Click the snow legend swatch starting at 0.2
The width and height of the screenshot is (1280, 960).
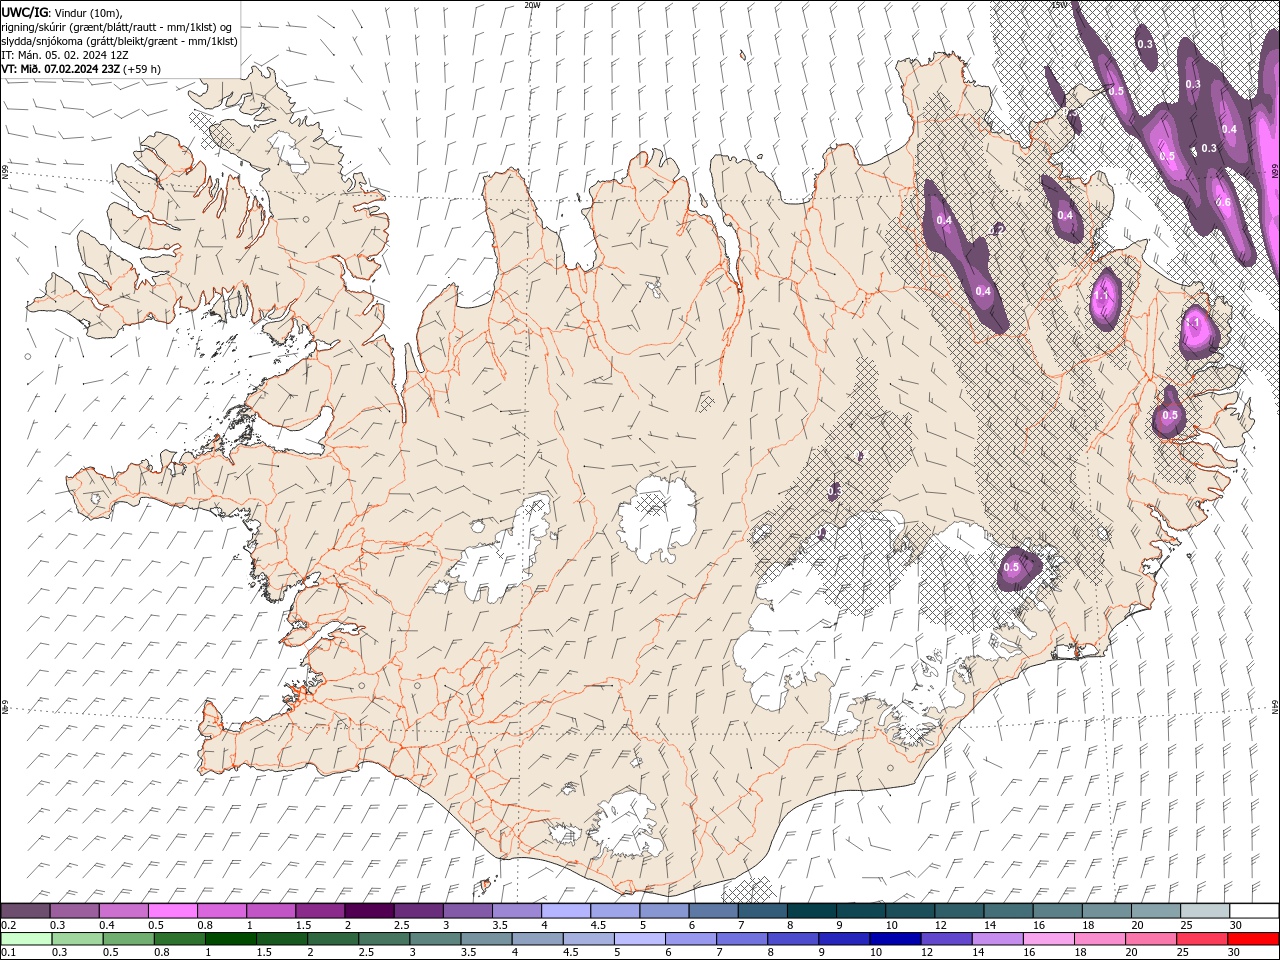26,911
